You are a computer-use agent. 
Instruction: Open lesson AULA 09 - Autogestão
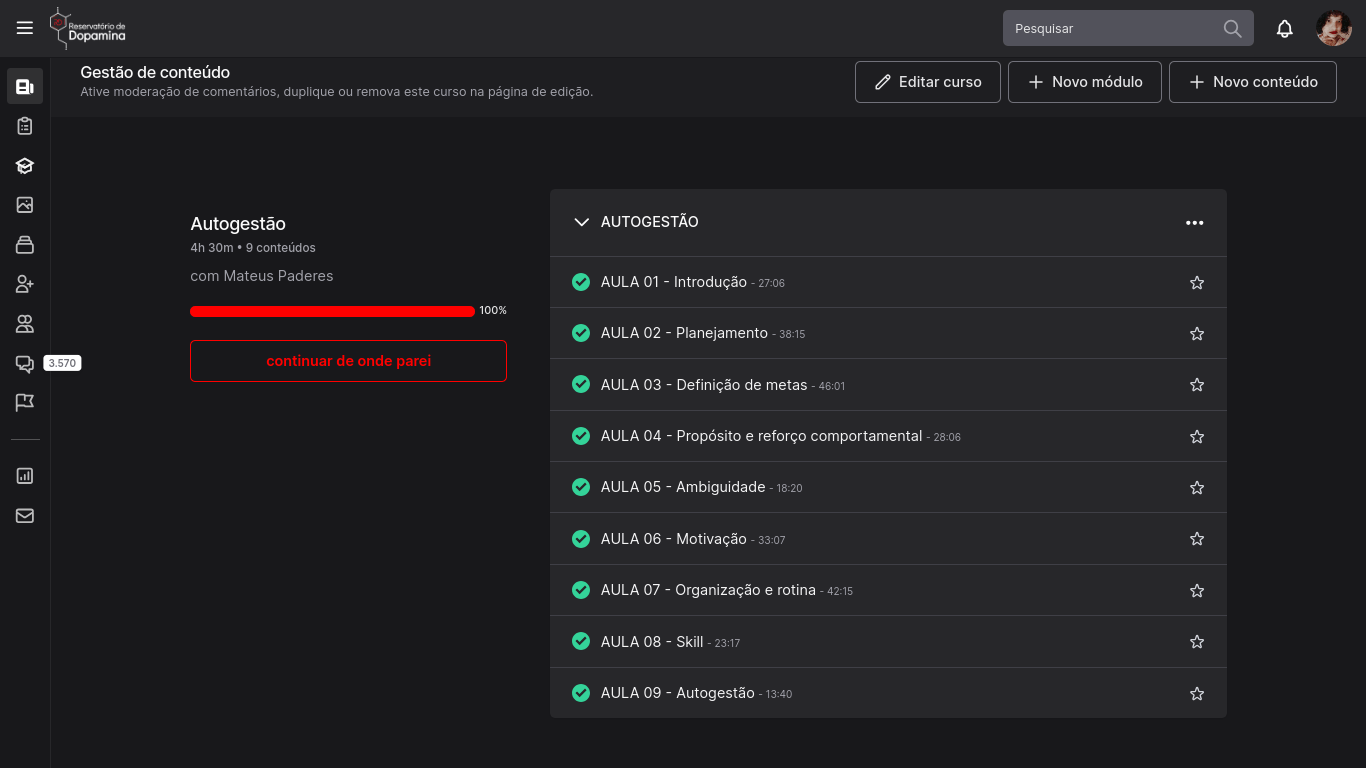pyautogui.click(x=677, y=693)
